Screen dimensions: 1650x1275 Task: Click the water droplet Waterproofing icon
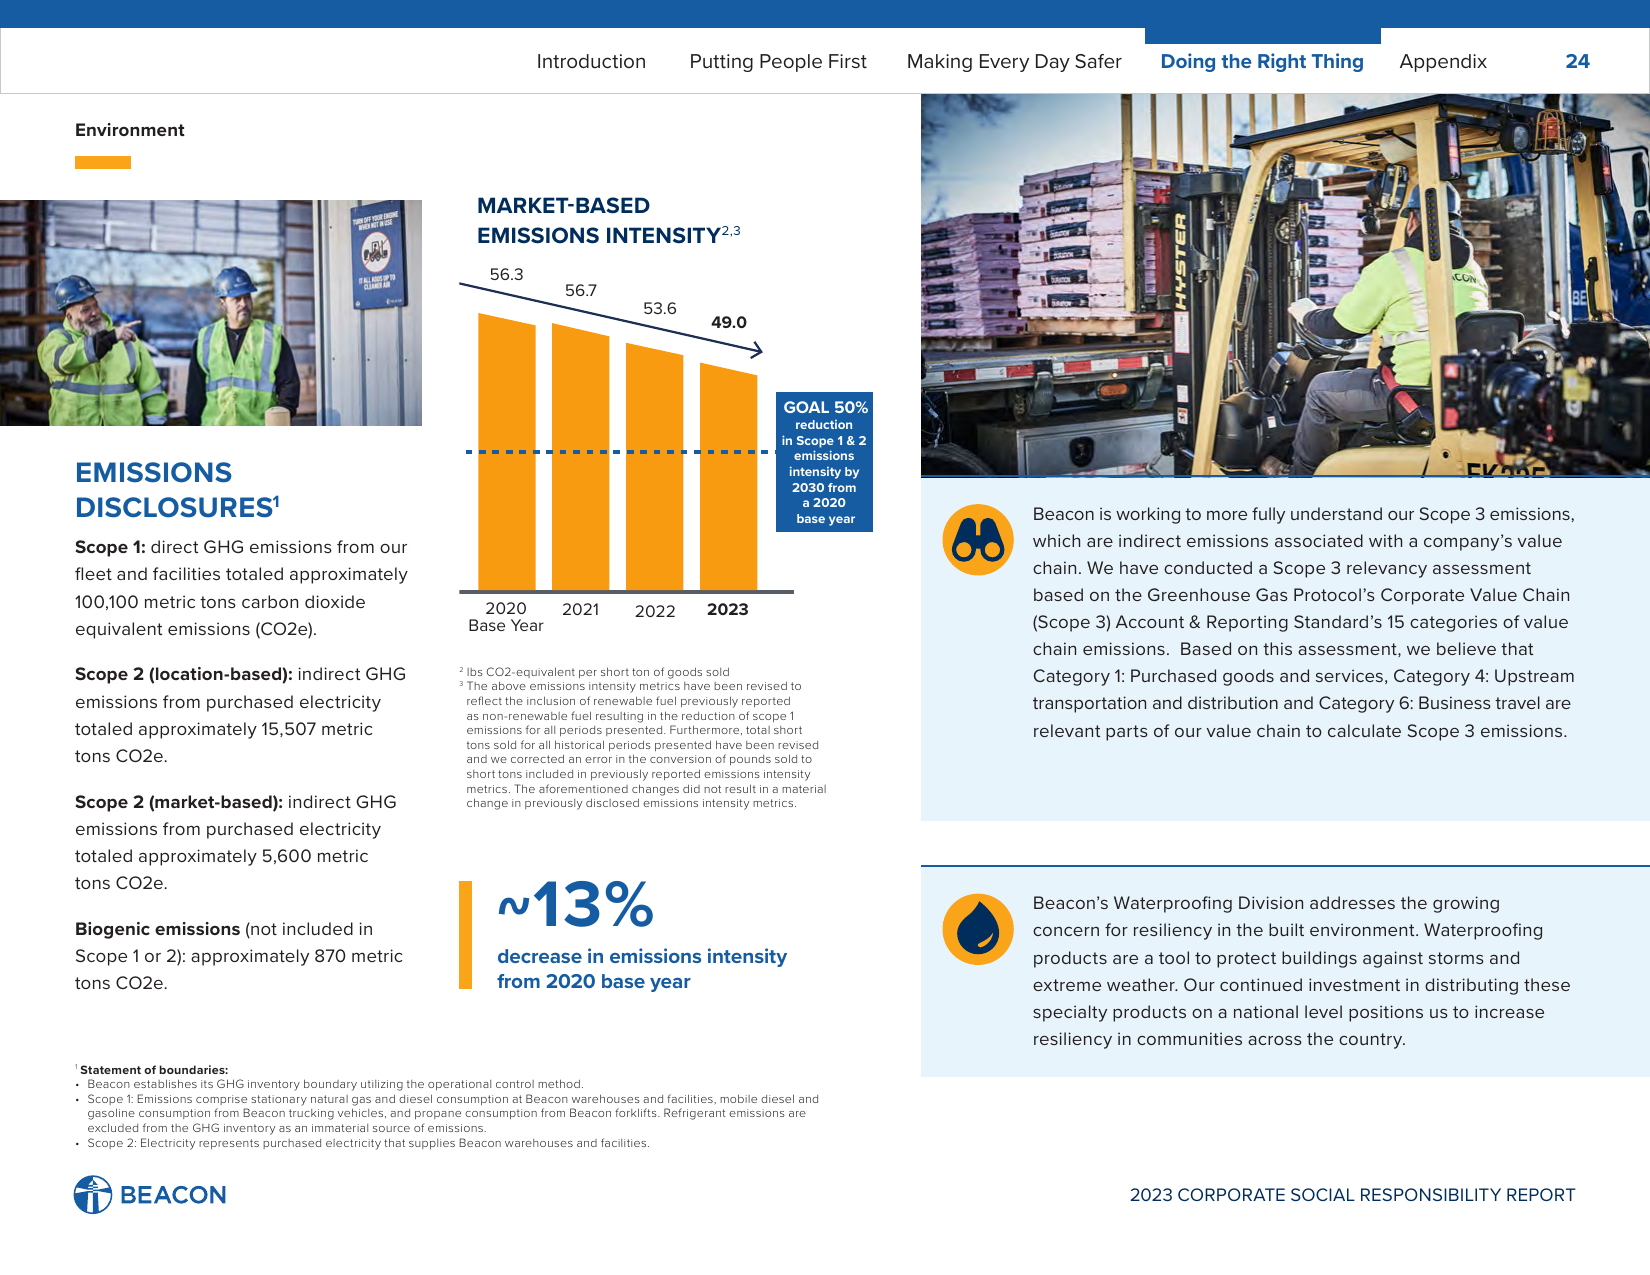(x=978, y=929)
